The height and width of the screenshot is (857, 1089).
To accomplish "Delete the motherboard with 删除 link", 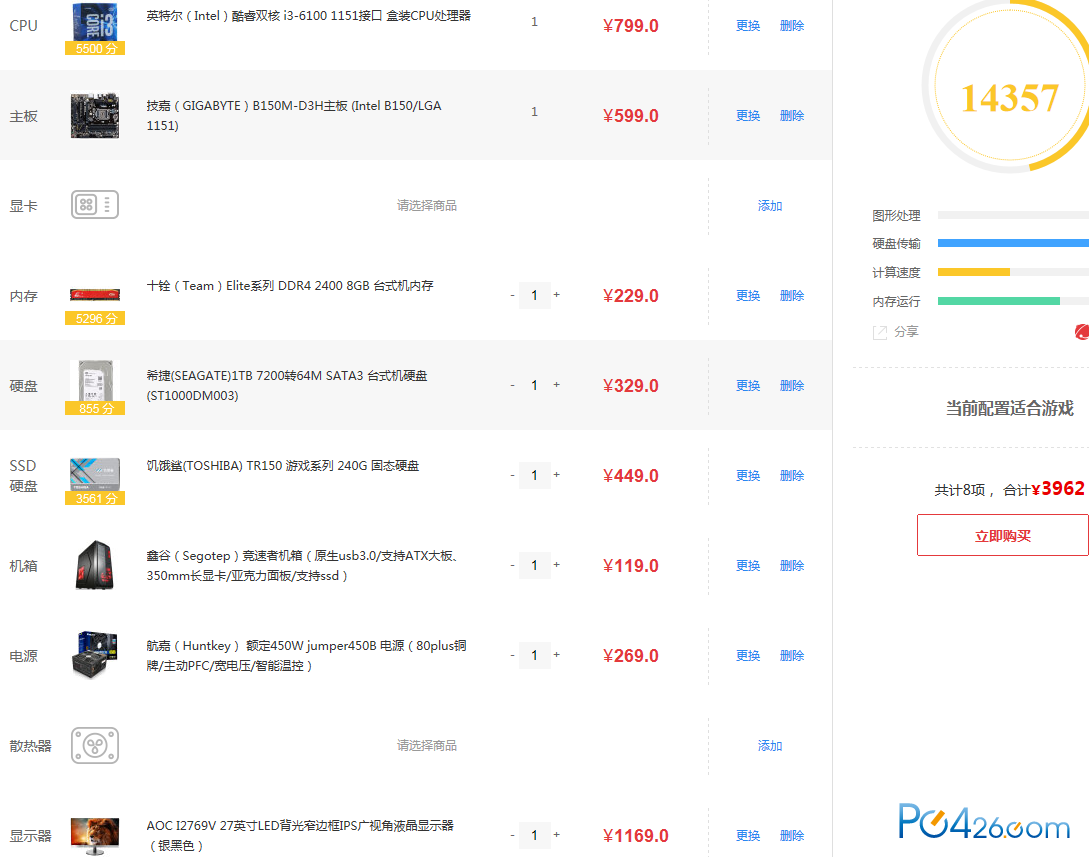I will coord(792,115).
